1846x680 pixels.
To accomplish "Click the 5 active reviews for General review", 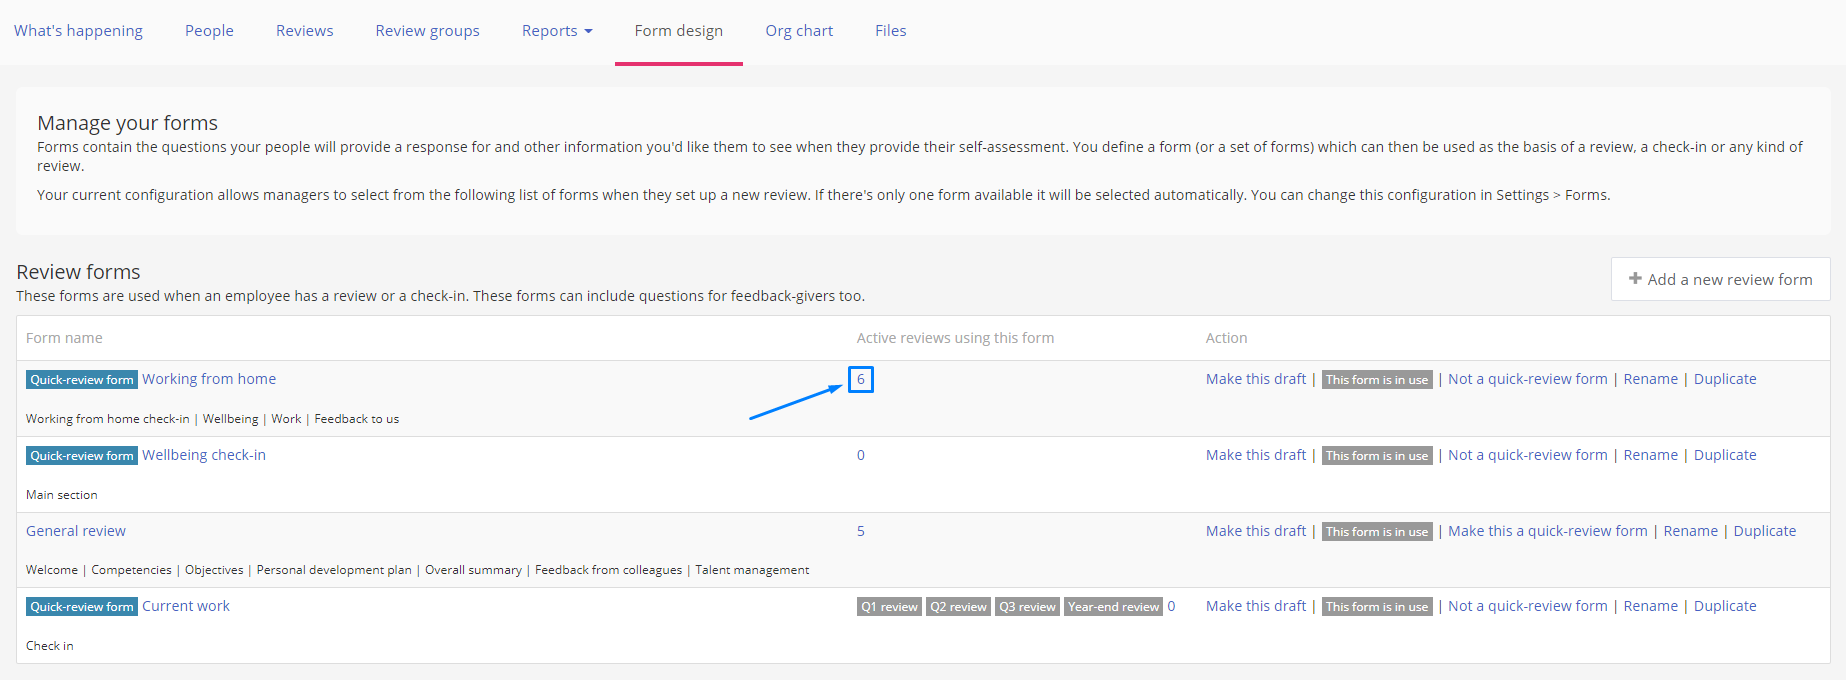I will [x=860, y=531].
